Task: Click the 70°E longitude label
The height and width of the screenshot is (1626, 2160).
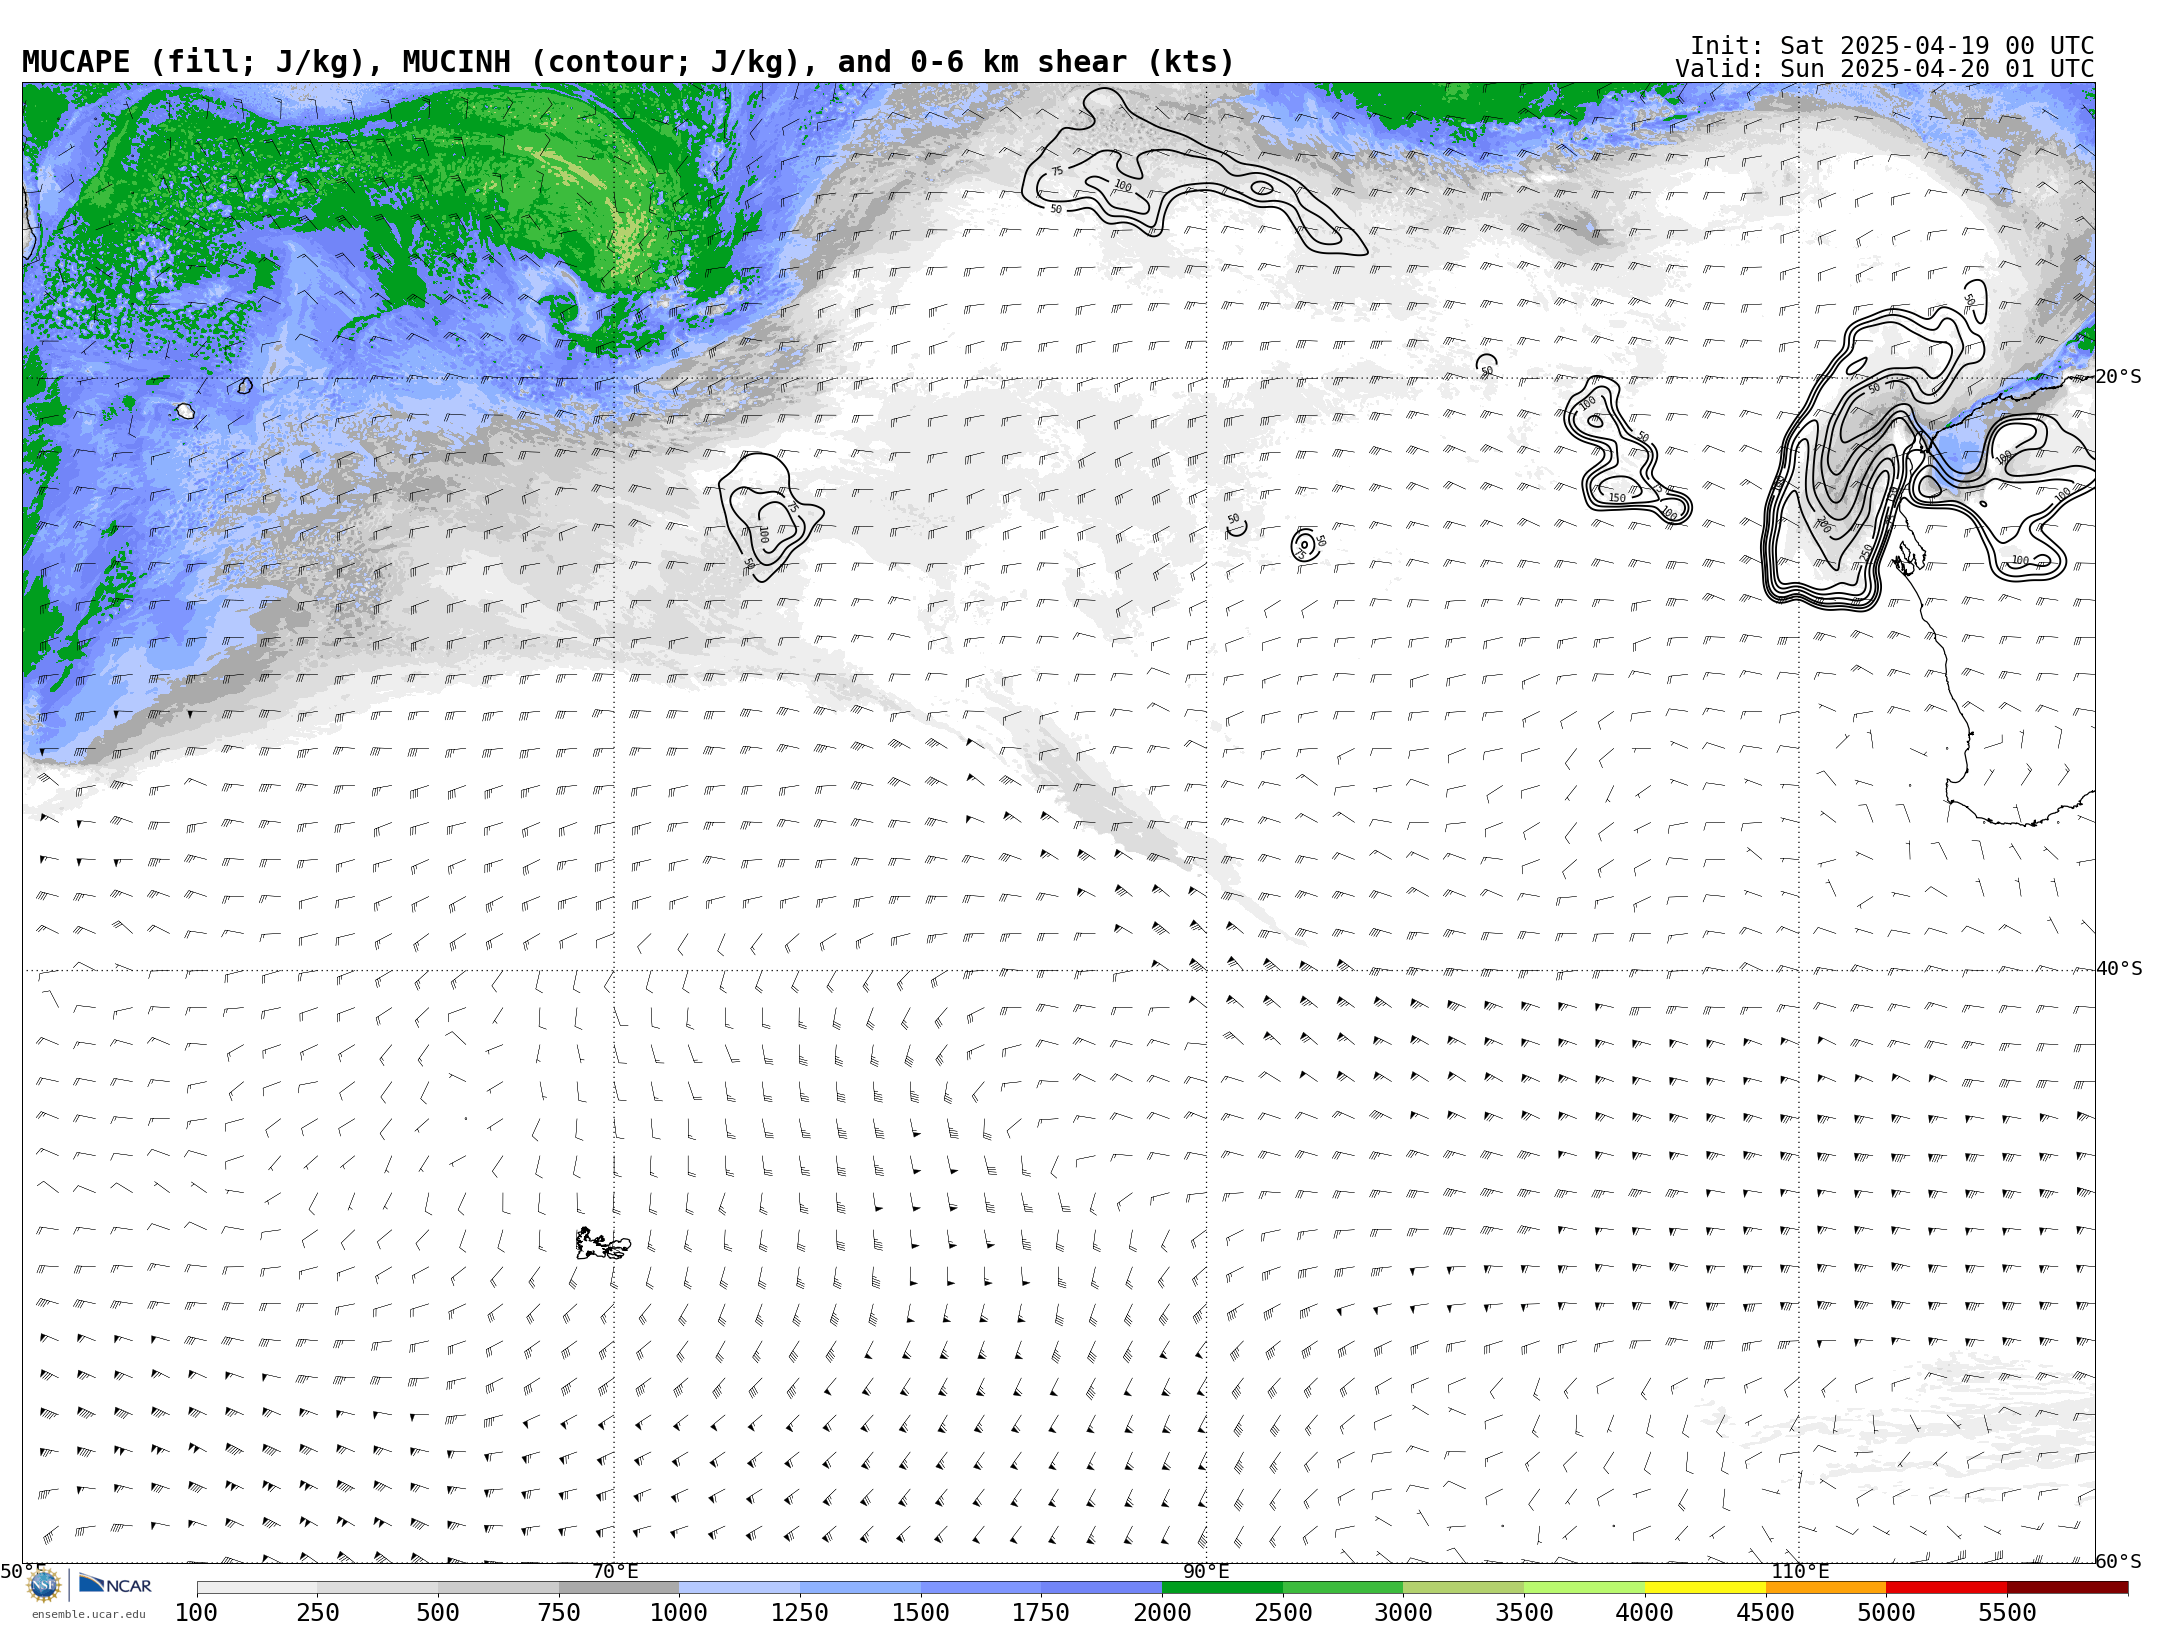Action: tap(615, 1572)
